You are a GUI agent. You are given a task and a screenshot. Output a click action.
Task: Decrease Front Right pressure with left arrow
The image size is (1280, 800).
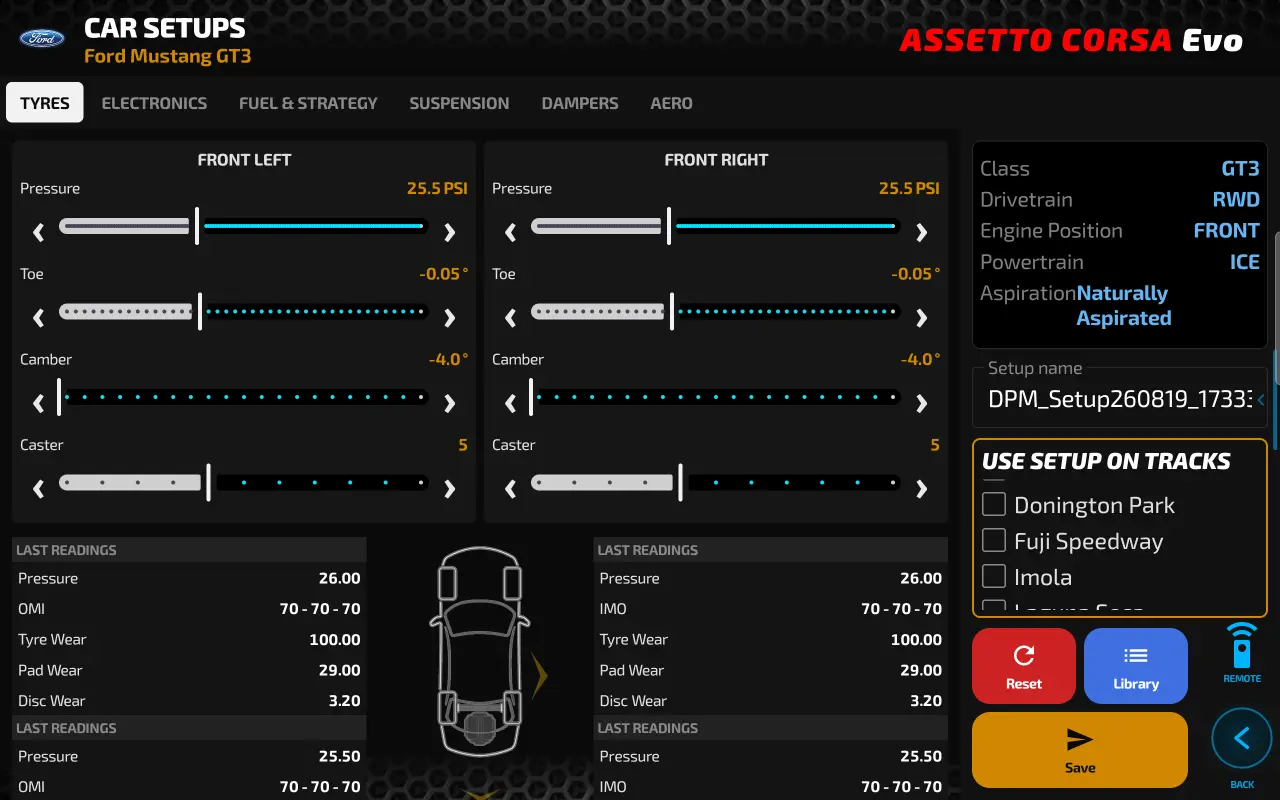[x=511, y=233]
